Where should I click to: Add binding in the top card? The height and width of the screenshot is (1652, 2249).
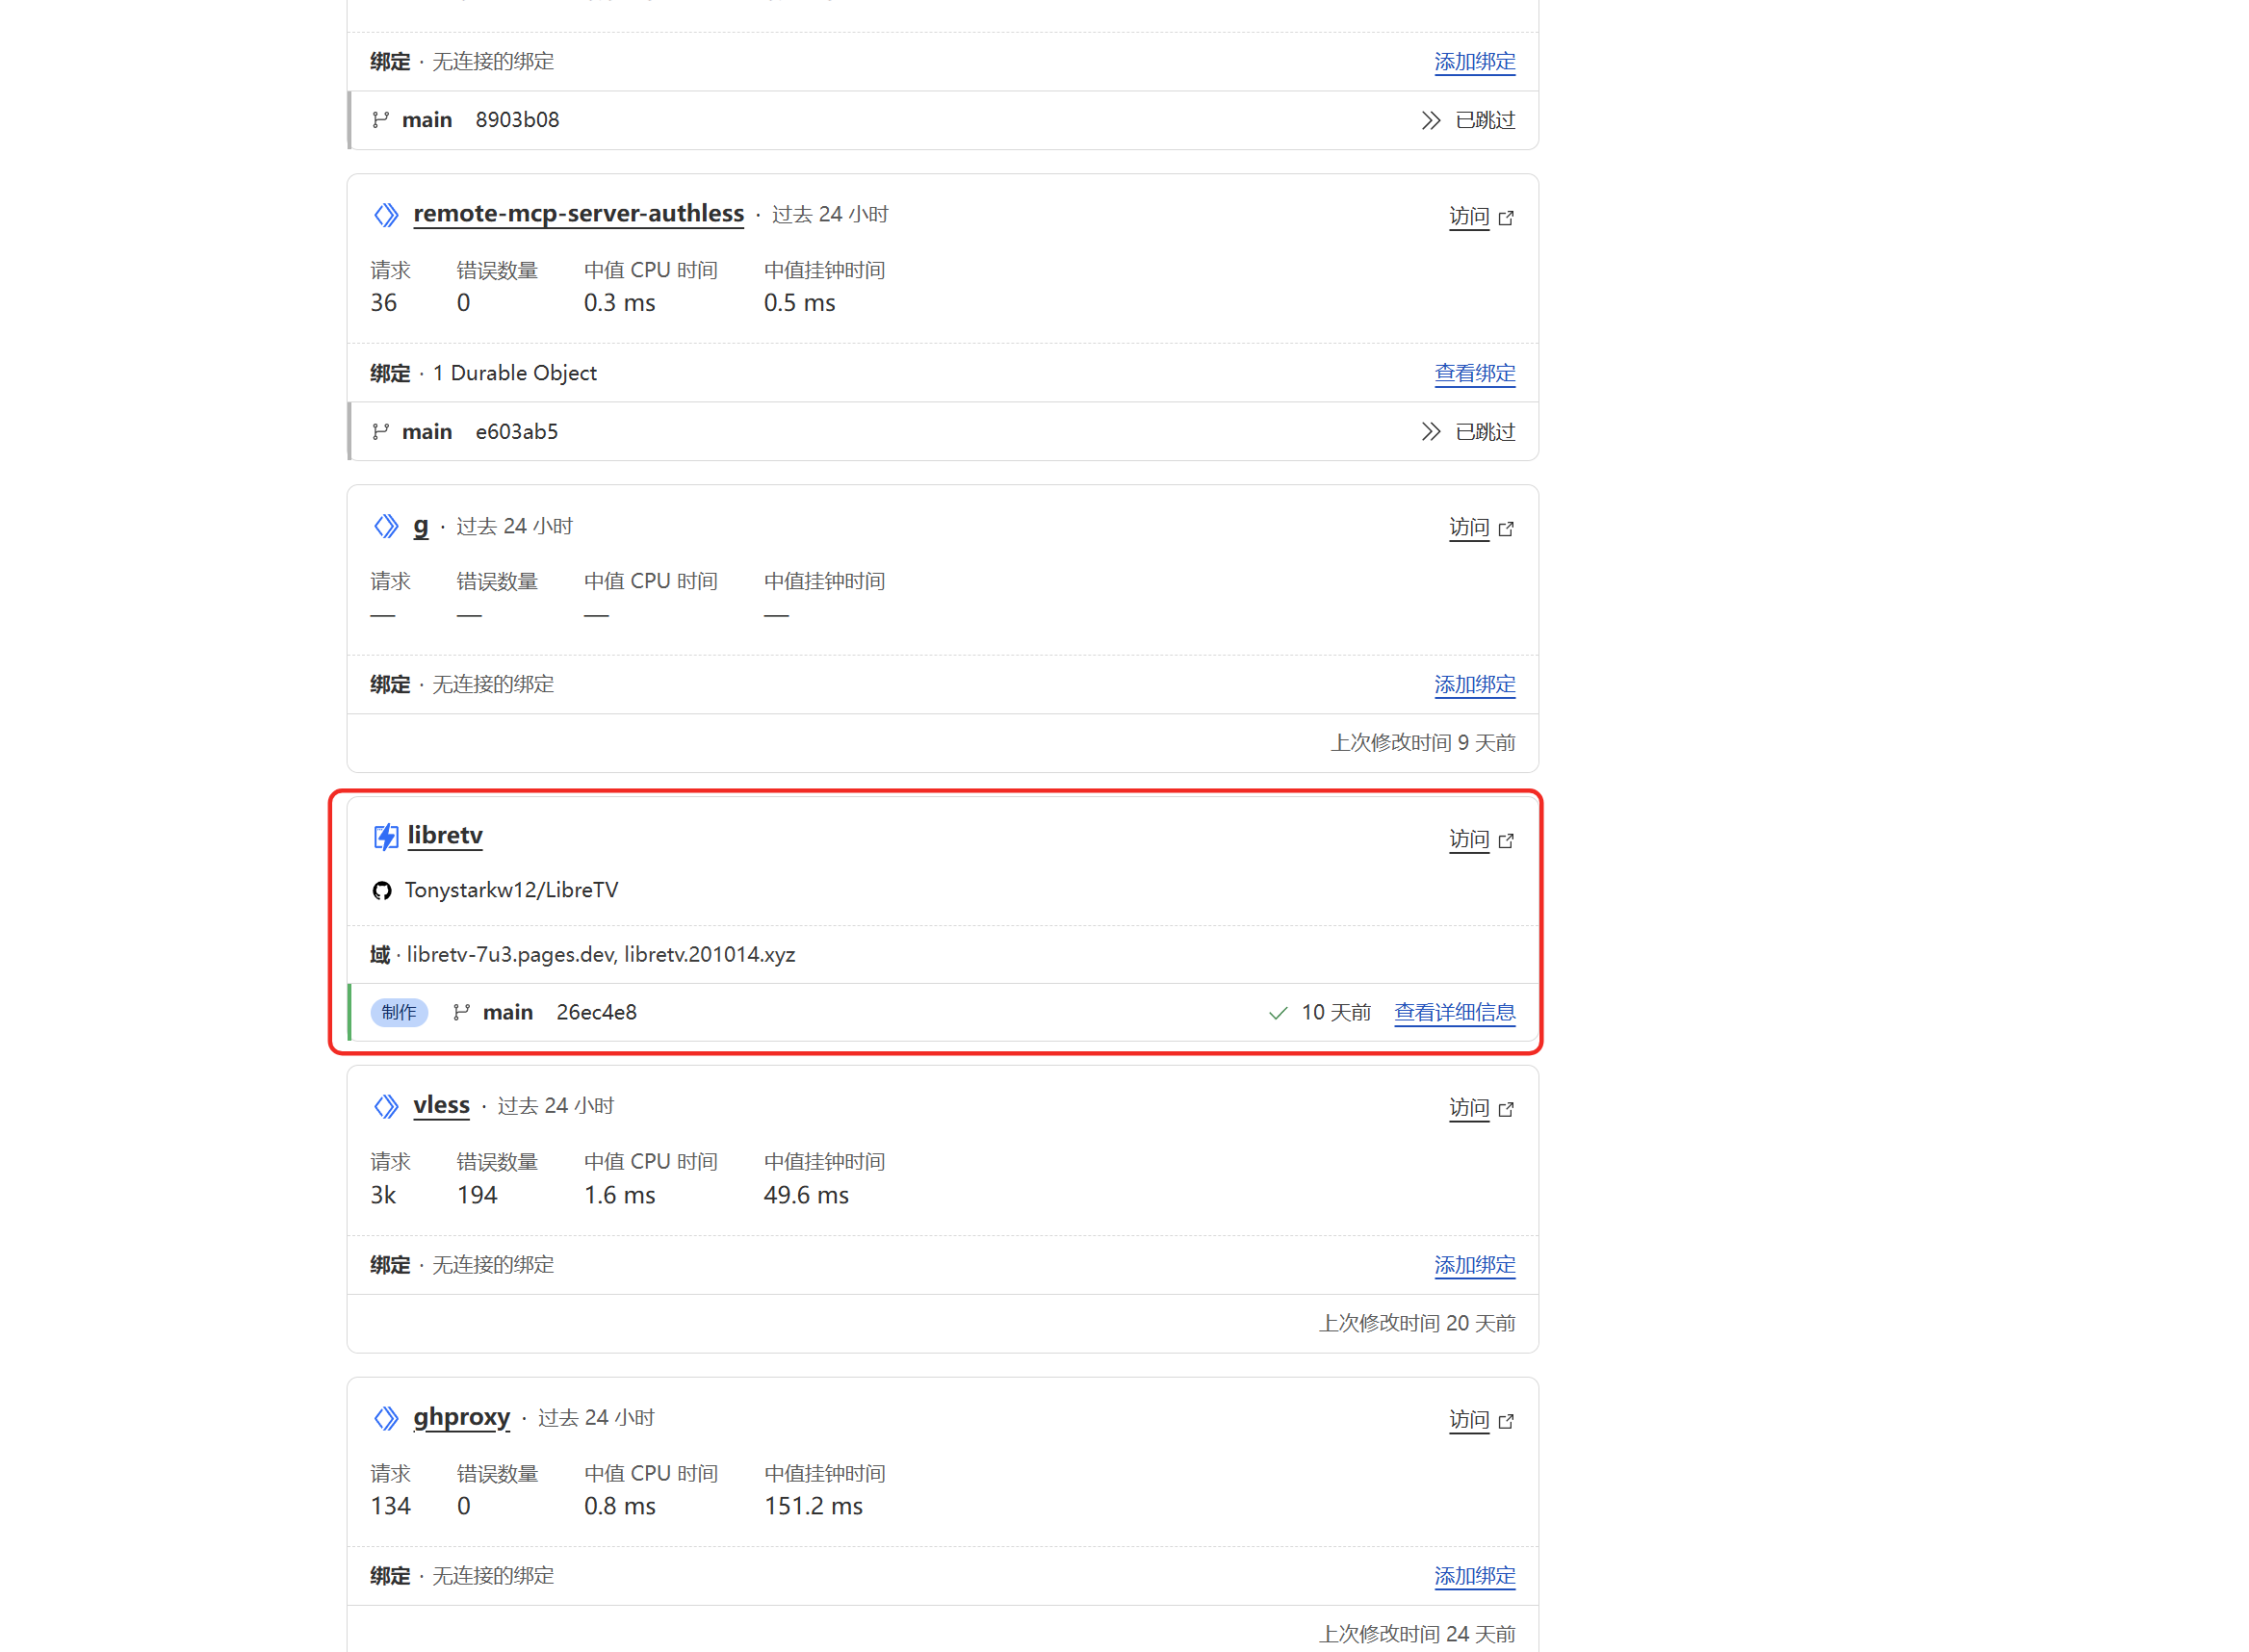(x=1474, y=62)
